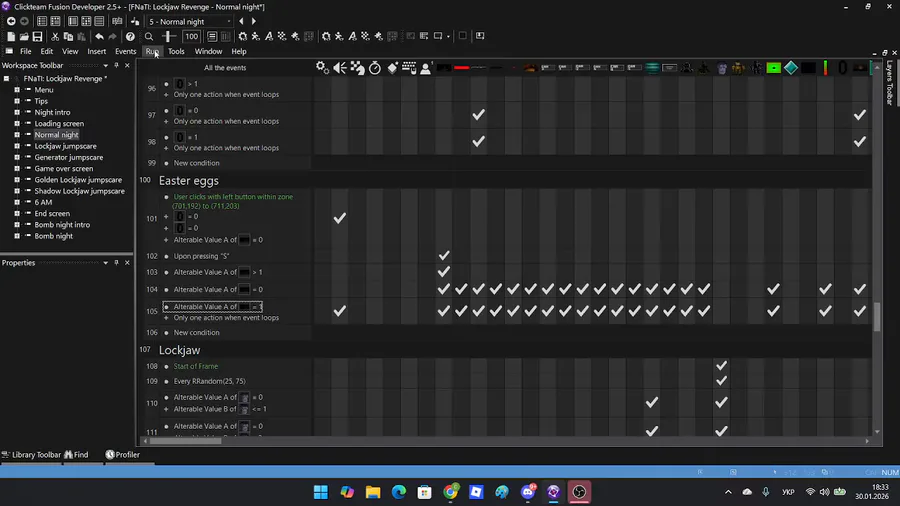Toggle event 104 checkmark under green object column
Viewport: 900px width, 506px height.
(774, 289)
